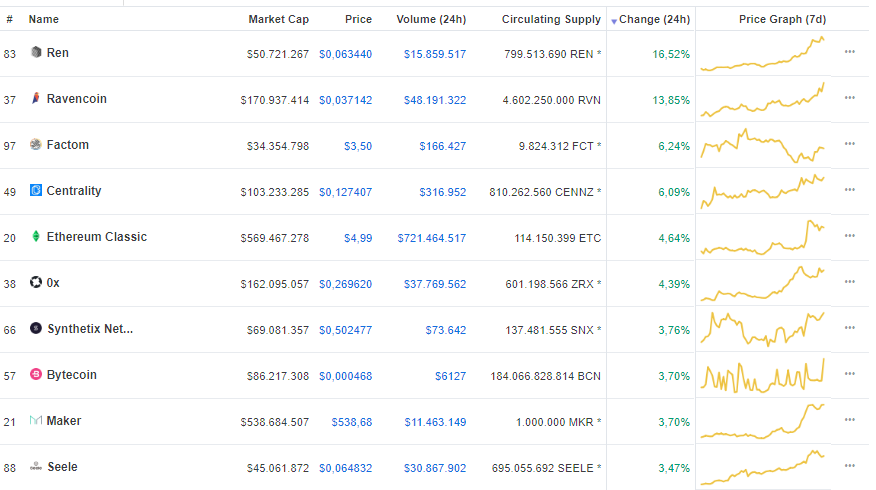The height and width of the screenshot is (490, 876).
Task: Click Ren price $0,063440
Action: click(x=345, y=54)
